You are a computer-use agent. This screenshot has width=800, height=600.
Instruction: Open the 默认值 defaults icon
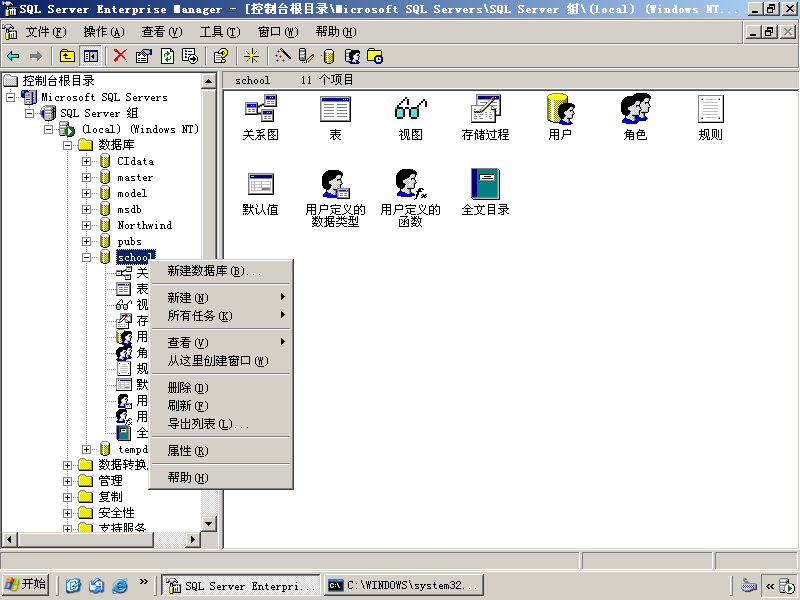(x=261, y=193)
